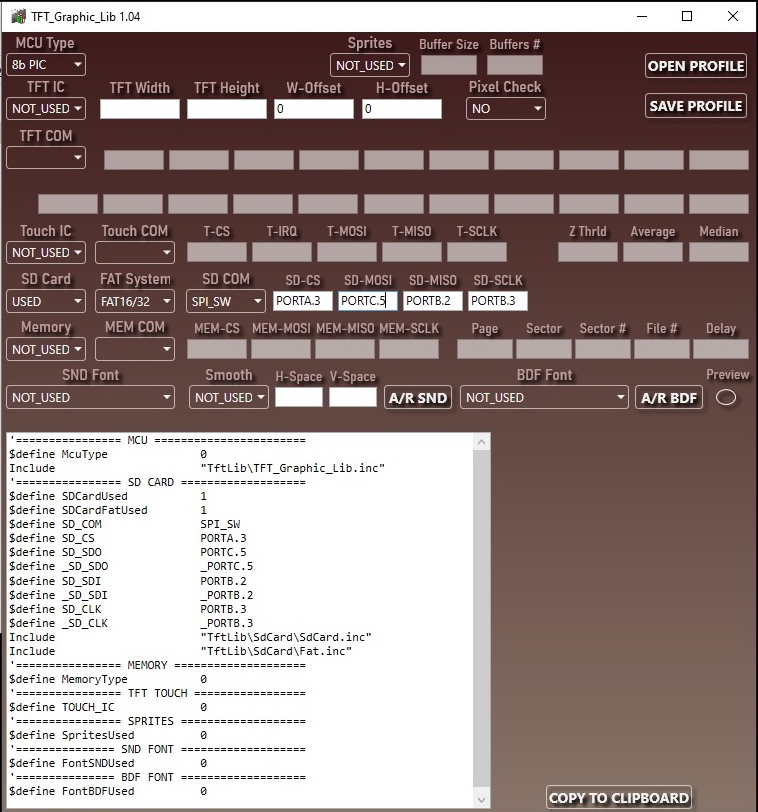Minimize the TFT_Graphic_Lib window
This screenshot has width=758, height=812.
pyautogui.click(x=642, y=17)
